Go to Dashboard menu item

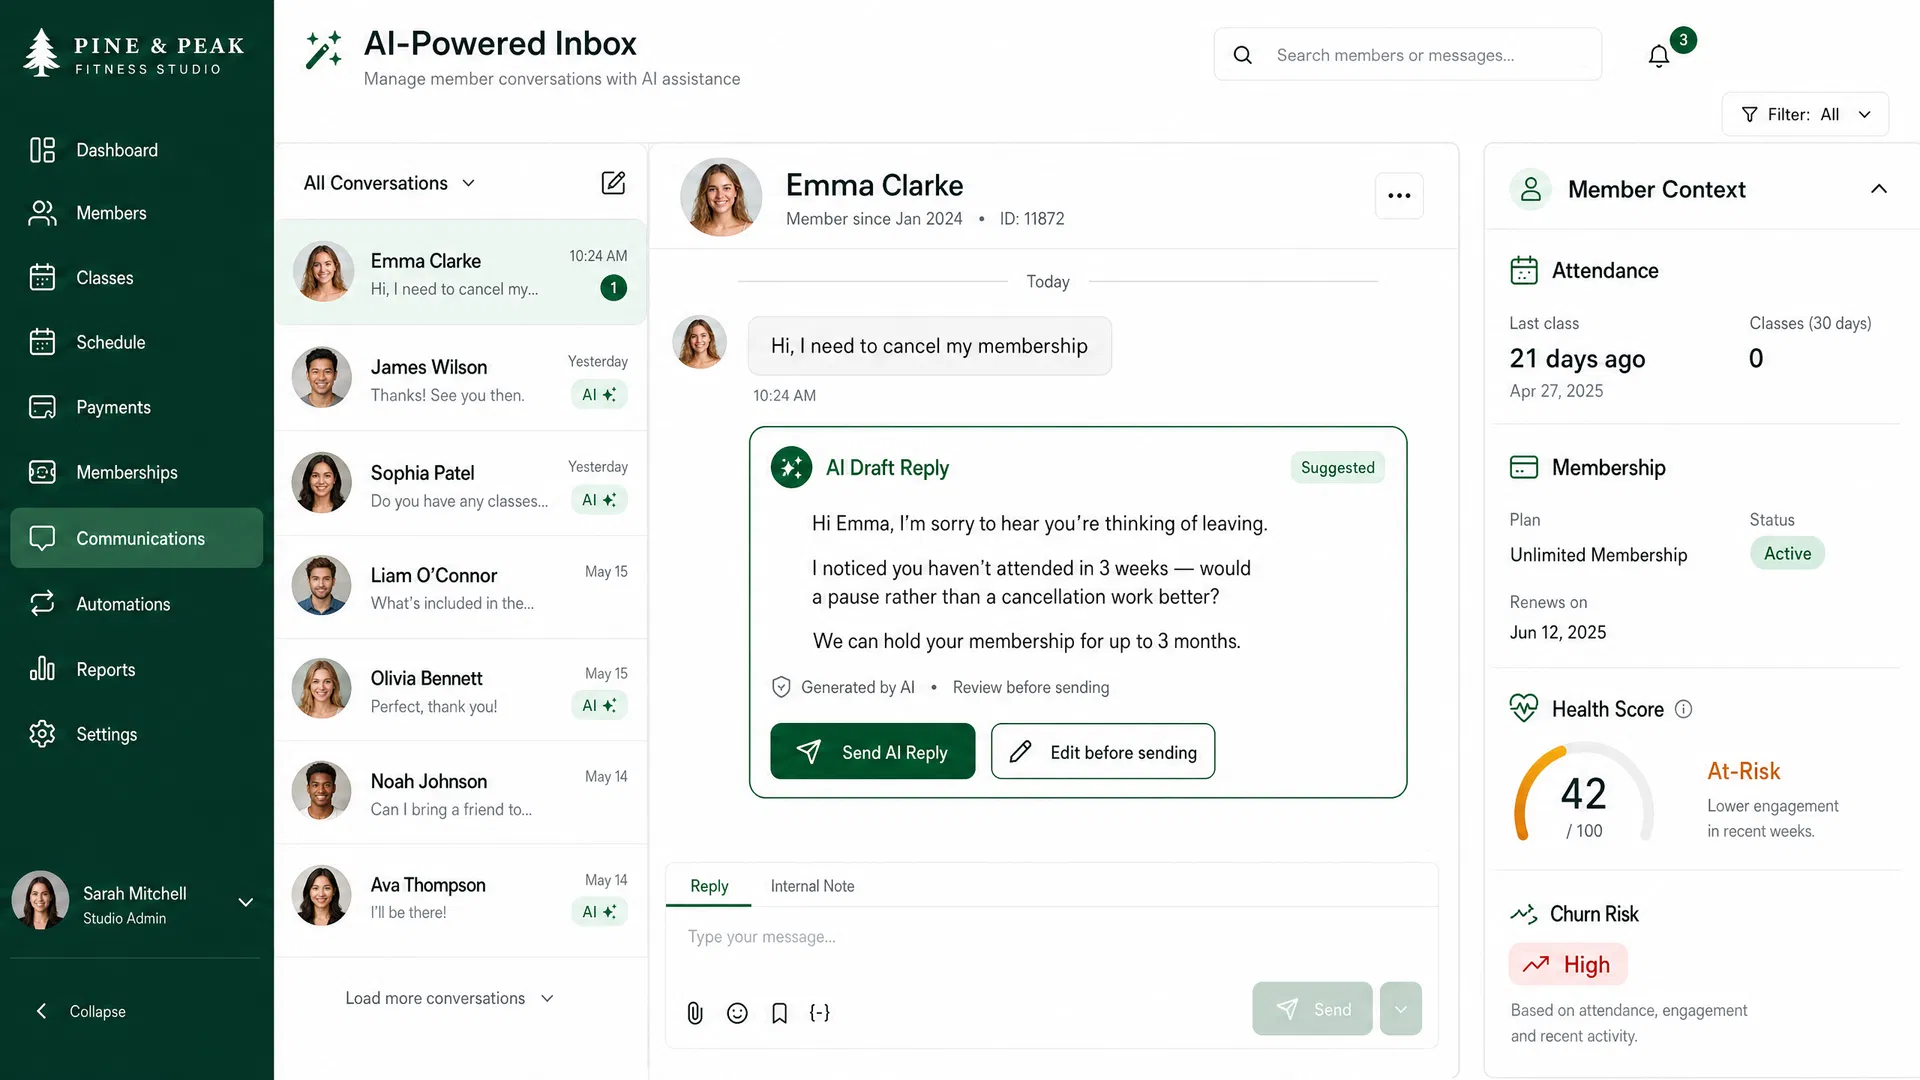pos(137,150)
